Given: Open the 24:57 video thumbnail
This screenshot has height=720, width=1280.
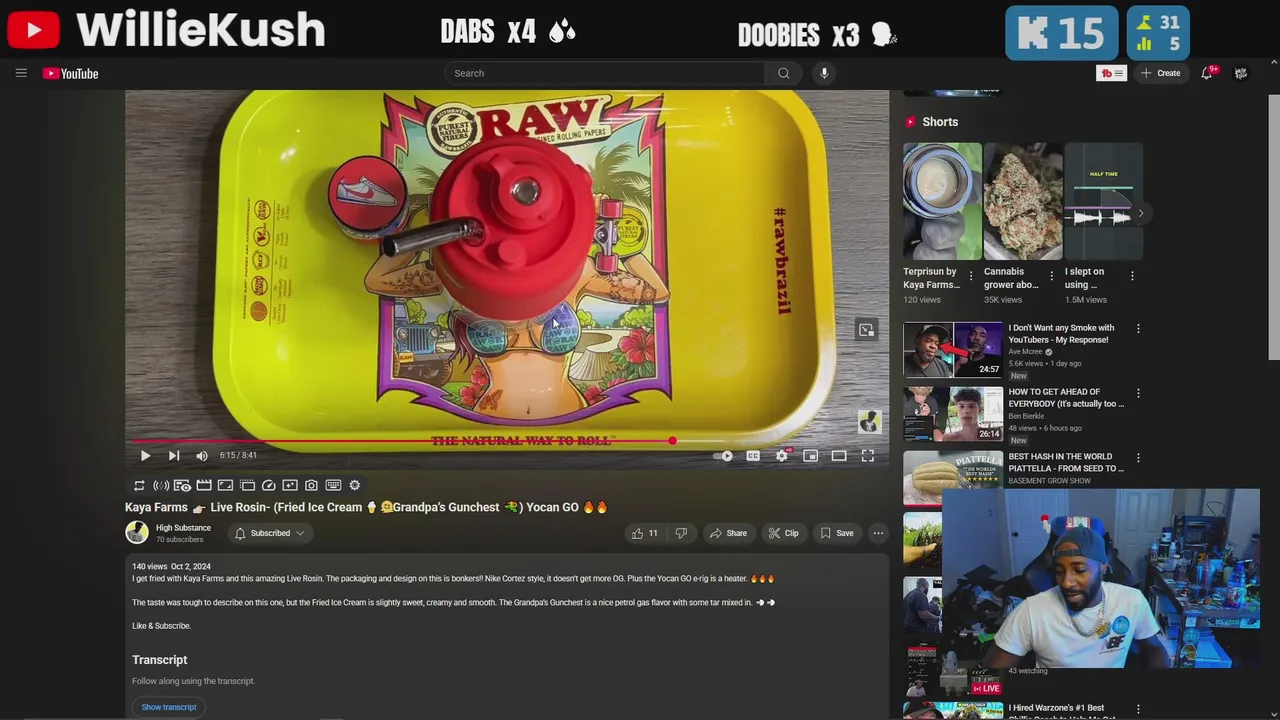Looking at the screenshot, I should coord(953,349).
